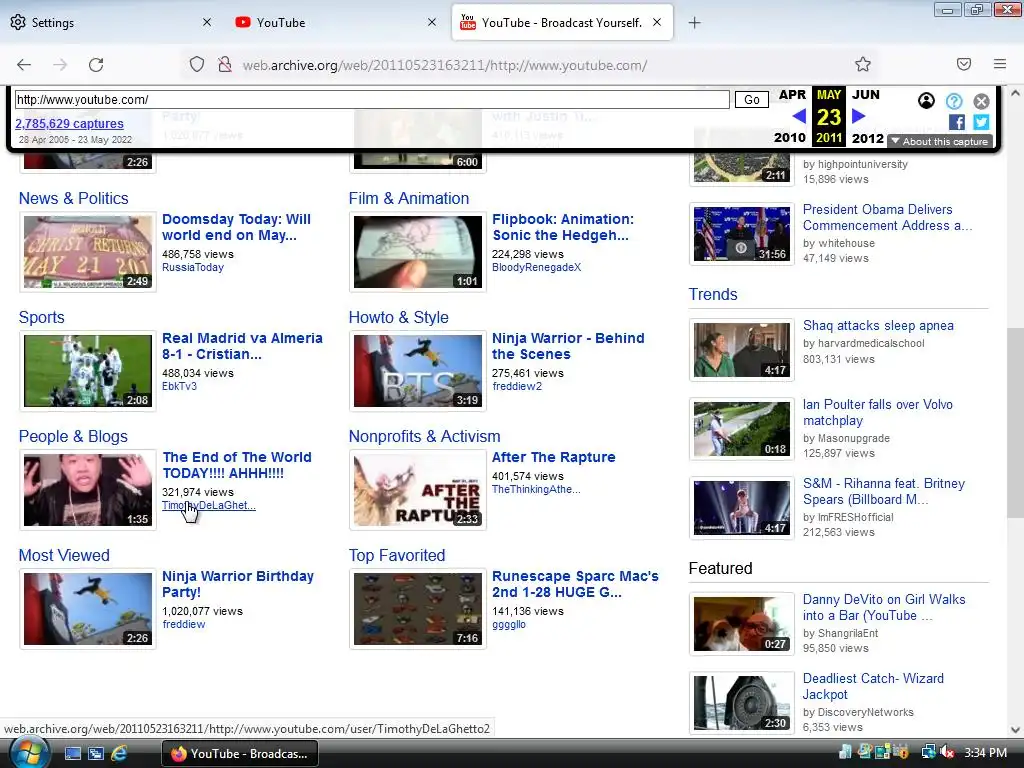This screenshot has width=1024, height=768.
Task: Open the Firefox hamburger menu
Action: [x=1000, y=64]
